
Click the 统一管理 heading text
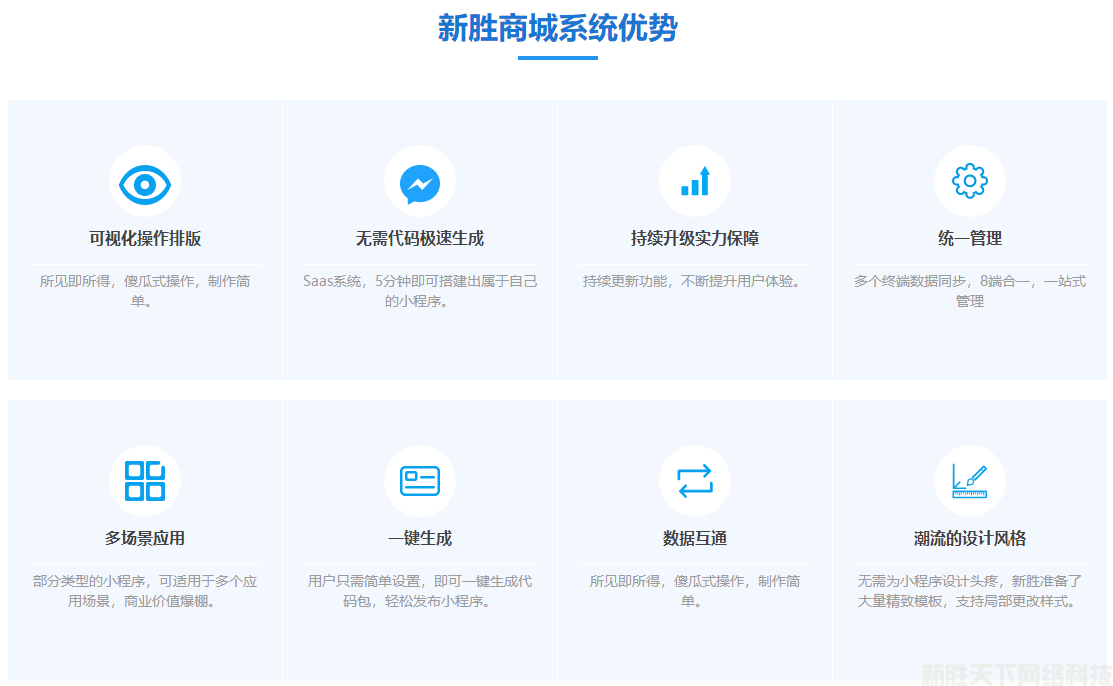click(x=969, y=239)
